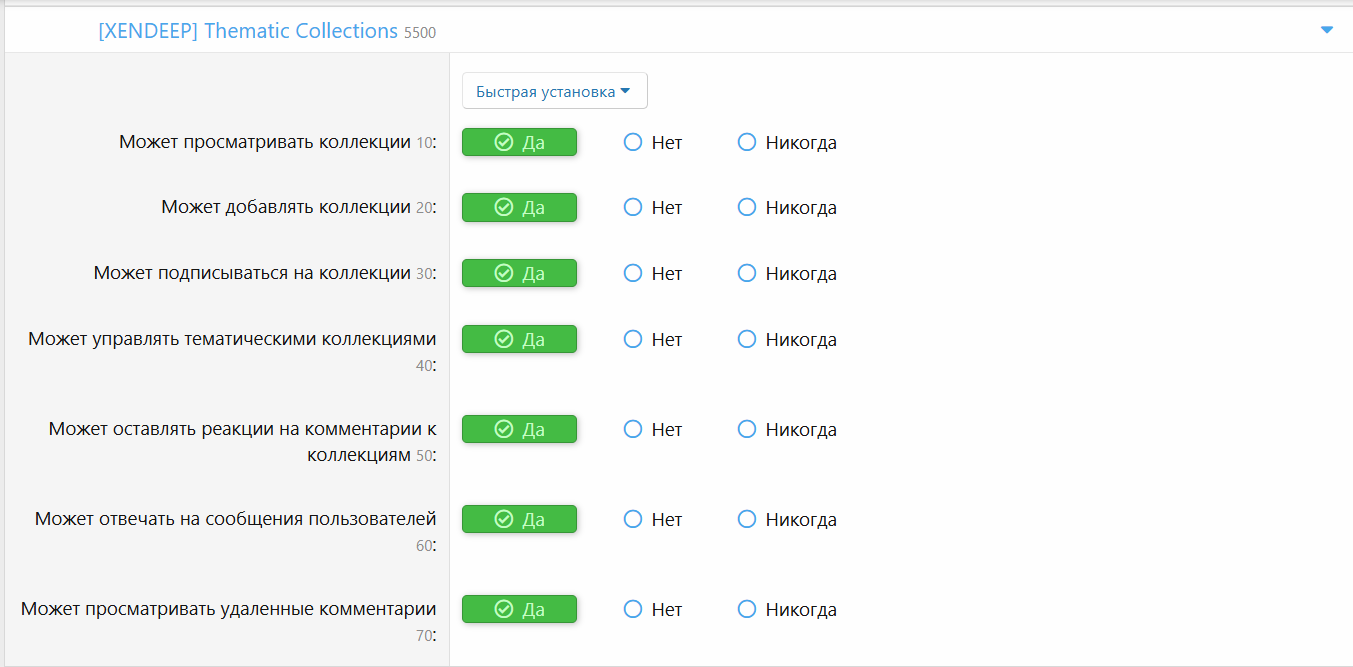Click Да for Может управлять тематическими коллекциями
1353x667 pixels.
point(519,339)
